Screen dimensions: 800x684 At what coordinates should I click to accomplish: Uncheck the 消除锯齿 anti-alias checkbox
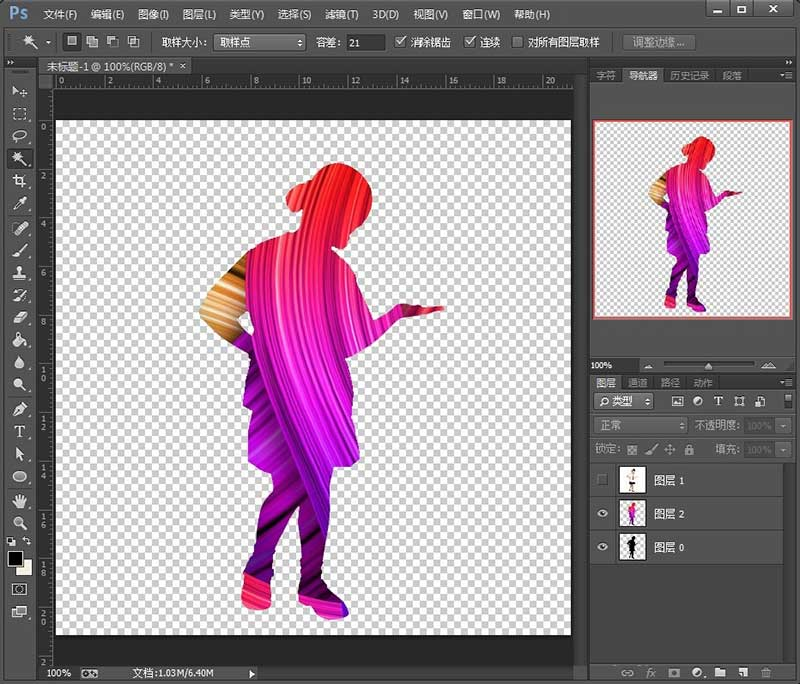401,42
